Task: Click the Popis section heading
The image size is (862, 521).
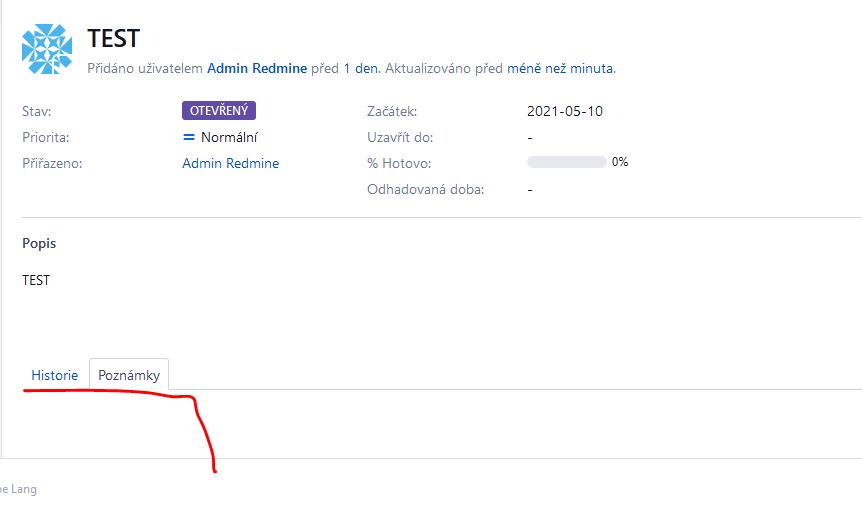Action: click(x=39, y=243)
